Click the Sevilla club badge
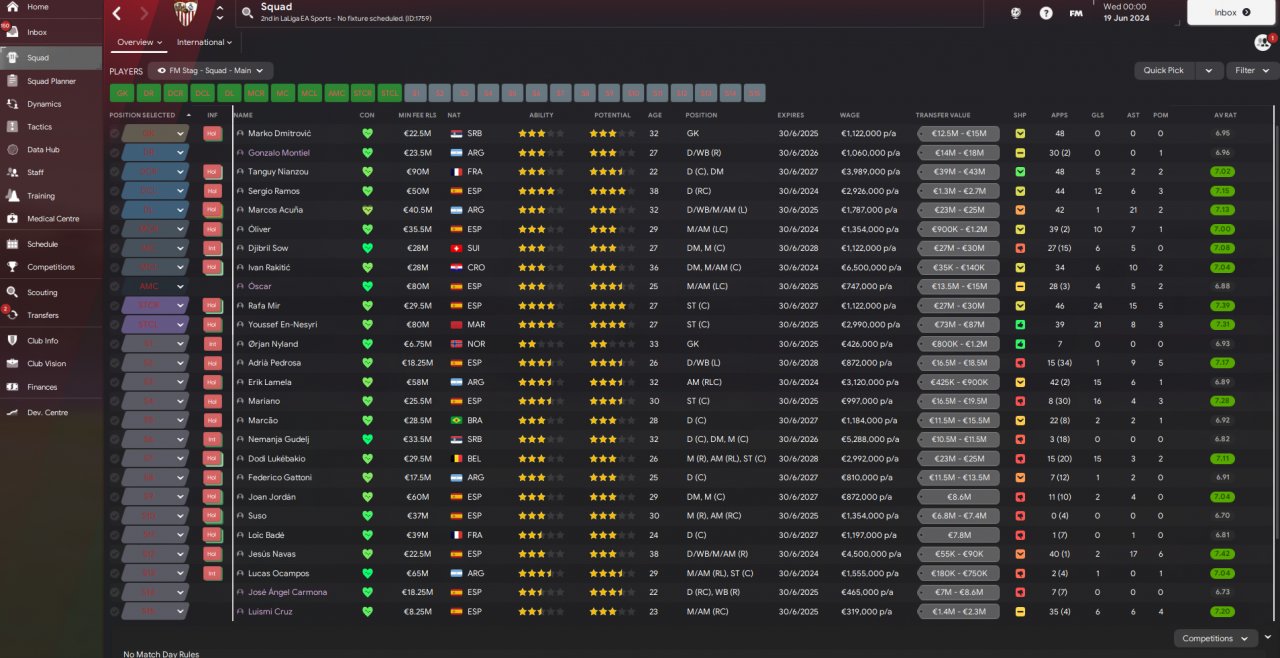 coord(186,13)
